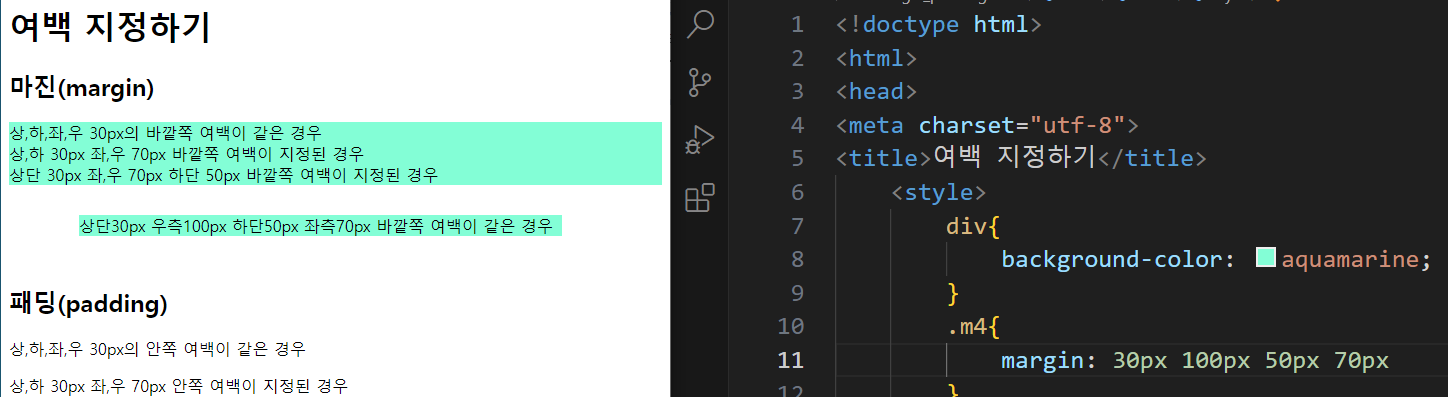Image resolution: width=1448 pixels, height=397 pixels.
Task: Click the div{ selector in code
Action: click(973, 226)
